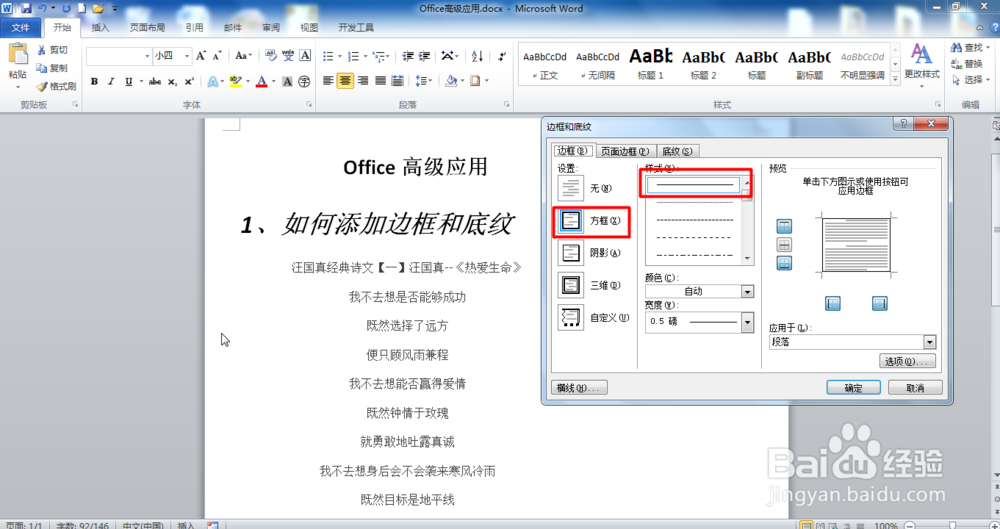Toggle Underline formatting
The image size is (1000, 529).
(128, 82)
